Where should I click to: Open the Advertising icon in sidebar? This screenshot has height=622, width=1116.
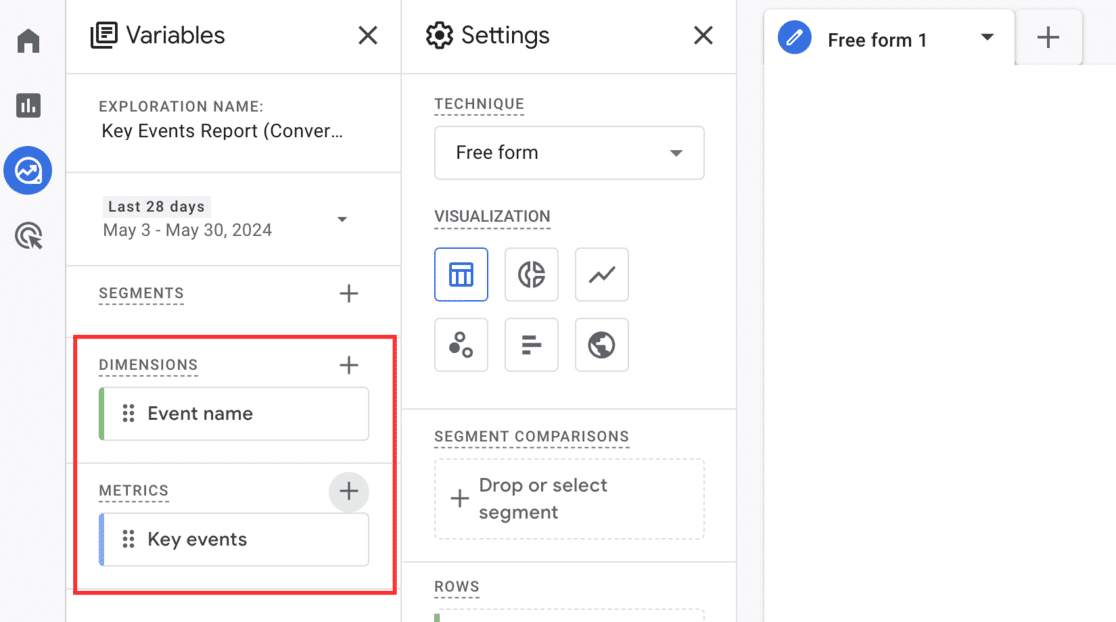pyautogui.click(x=29, y=236)
